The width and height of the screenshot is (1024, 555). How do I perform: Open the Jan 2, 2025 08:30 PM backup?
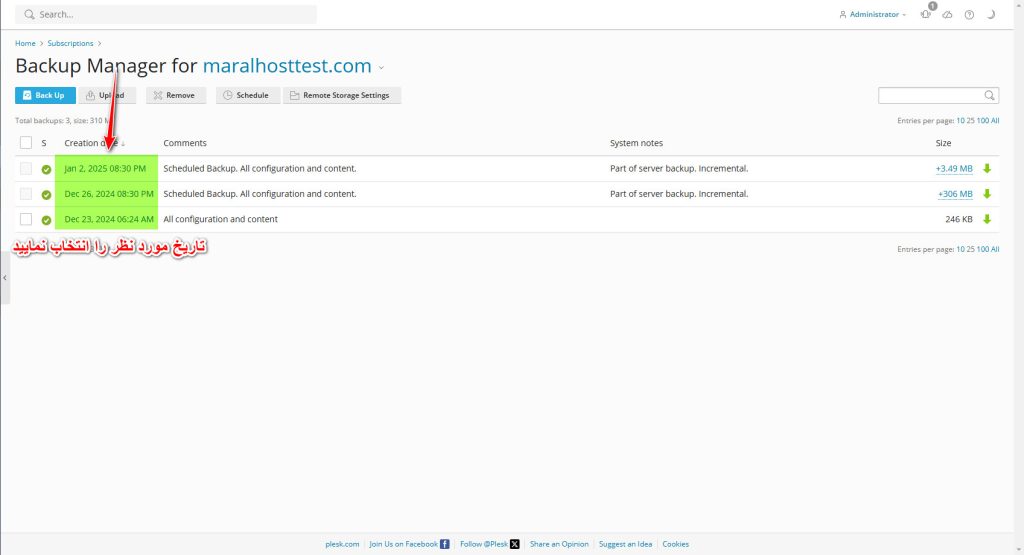coord(105,168)
